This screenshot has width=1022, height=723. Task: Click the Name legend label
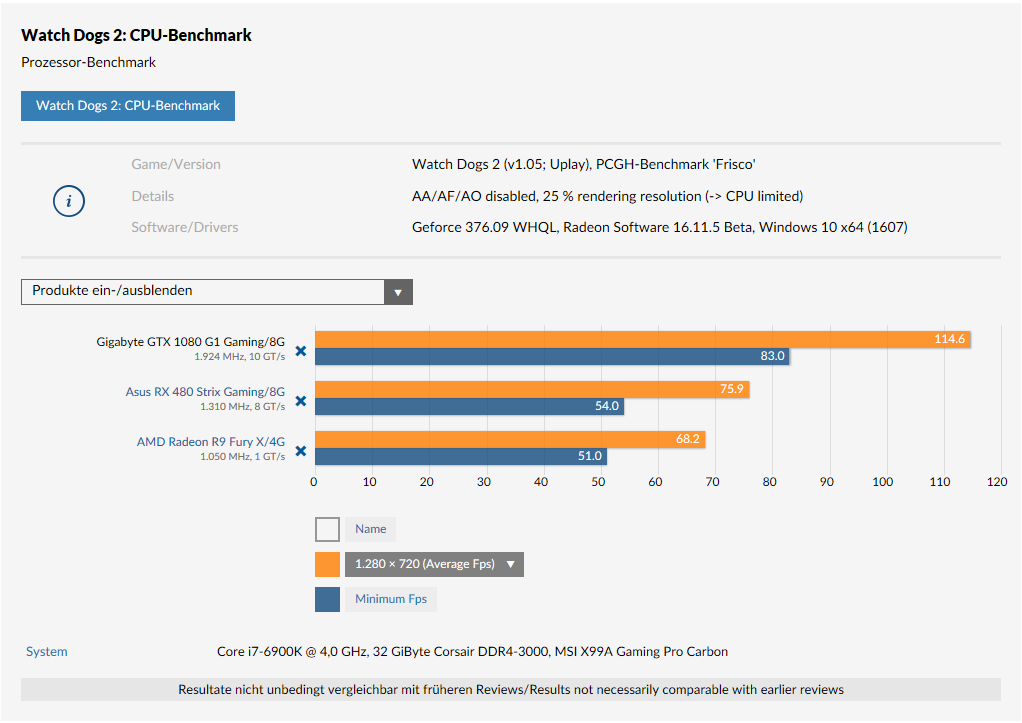(x=370, y=529)
